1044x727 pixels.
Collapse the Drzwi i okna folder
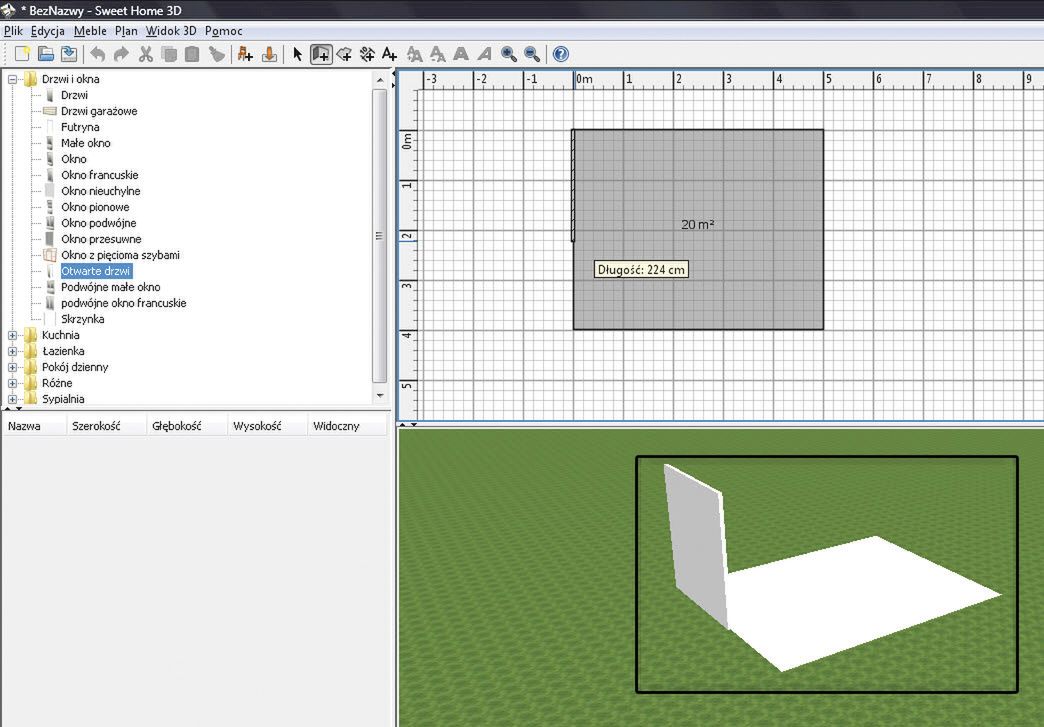[13, 79]
